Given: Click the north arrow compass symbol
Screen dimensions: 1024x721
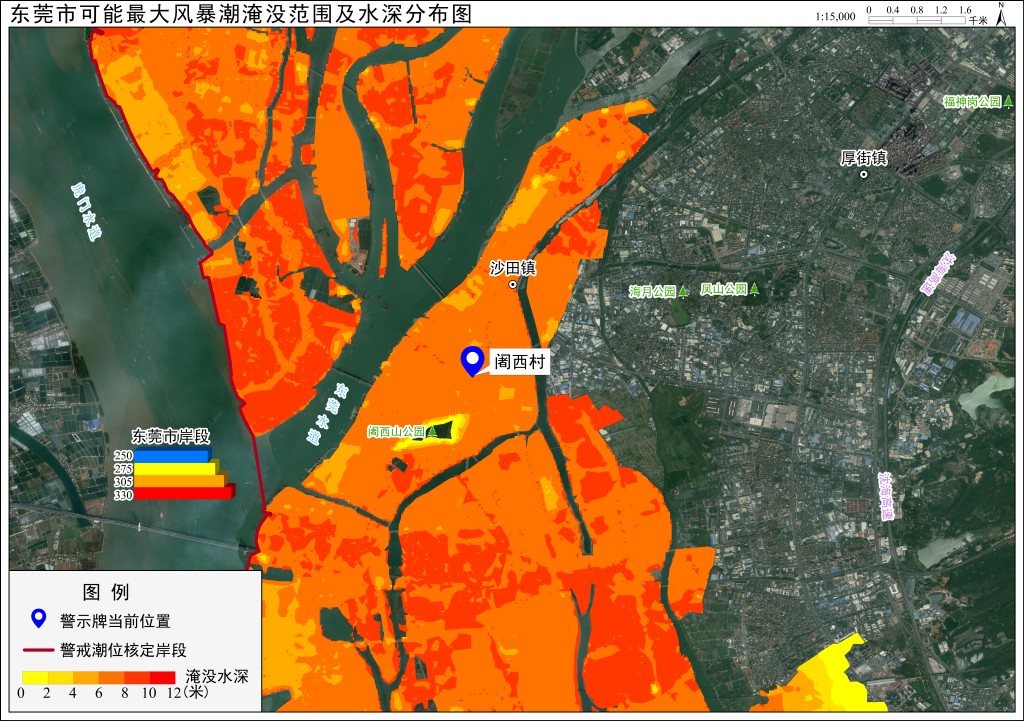Looking at the screenshot, I should [x=1001, y=14].
